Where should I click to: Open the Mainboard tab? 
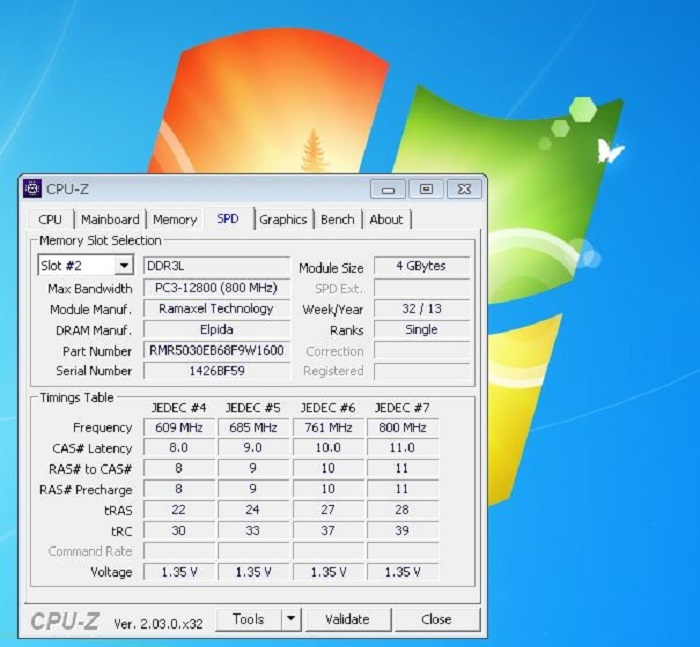(110, 220)
